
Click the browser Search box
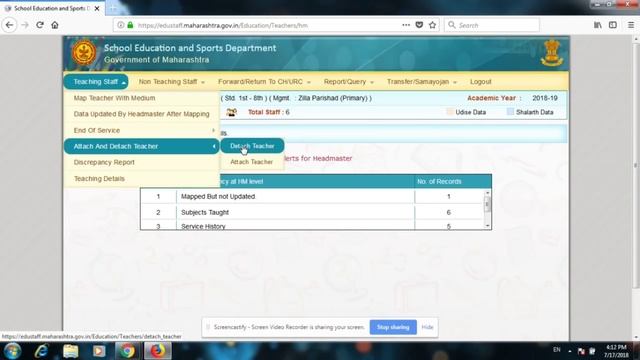pos(491,25)
